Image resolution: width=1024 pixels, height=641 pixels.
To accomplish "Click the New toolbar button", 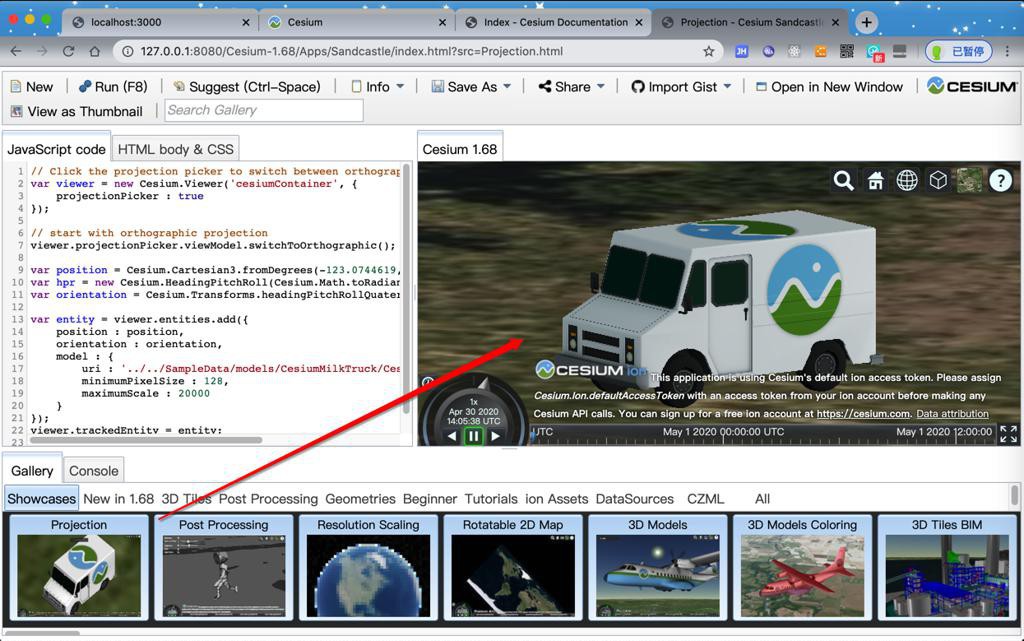I will 31,87.
